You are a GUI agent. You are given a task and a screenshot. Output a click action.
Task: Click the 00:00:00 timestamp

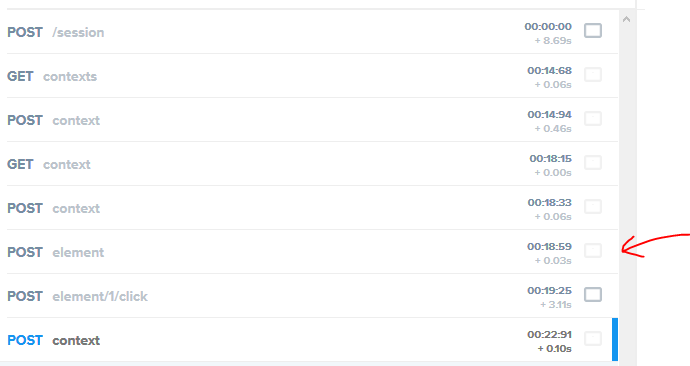point(548,26)
